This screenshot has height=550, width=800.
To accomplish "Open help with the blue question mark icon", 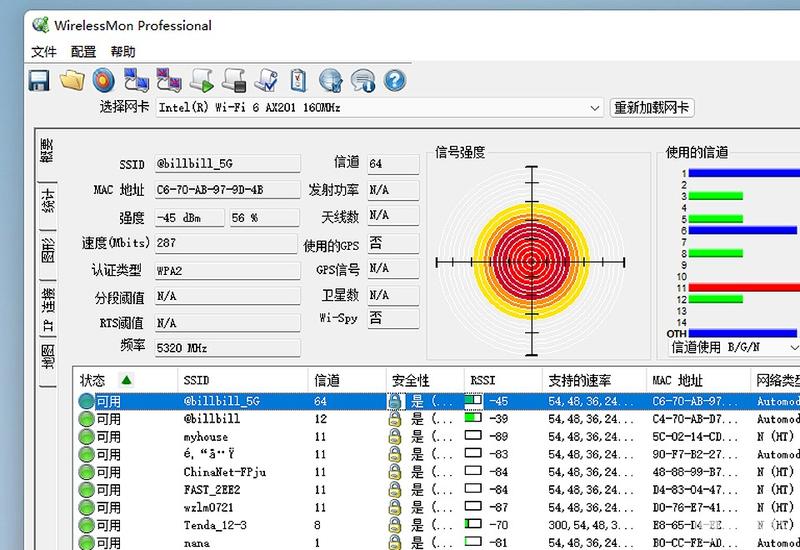I will [x=394, y=80].
